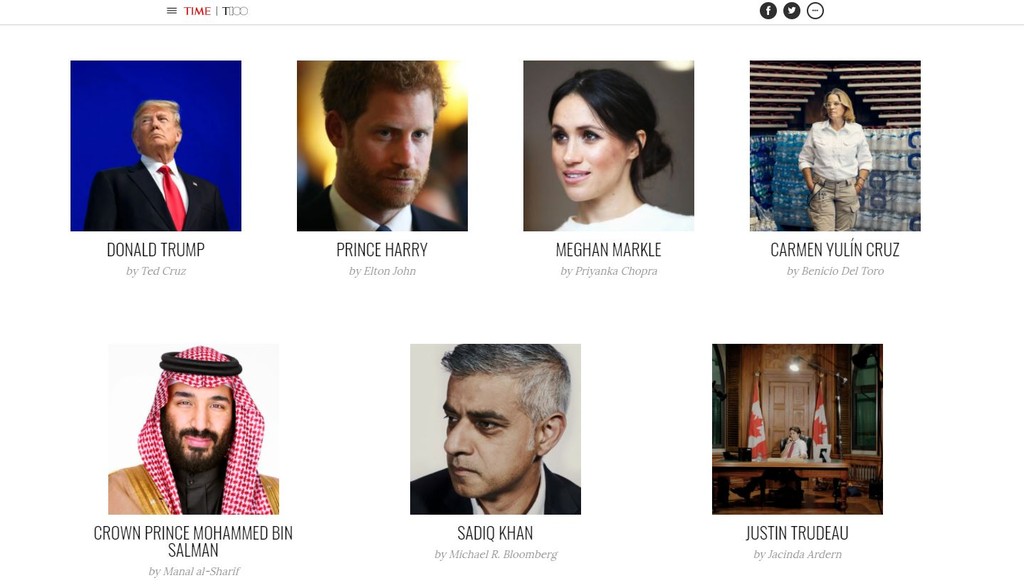Click the SADIQ KHAN name link
The width and height of the screenshot is (1024, 588).
(495, 533)
